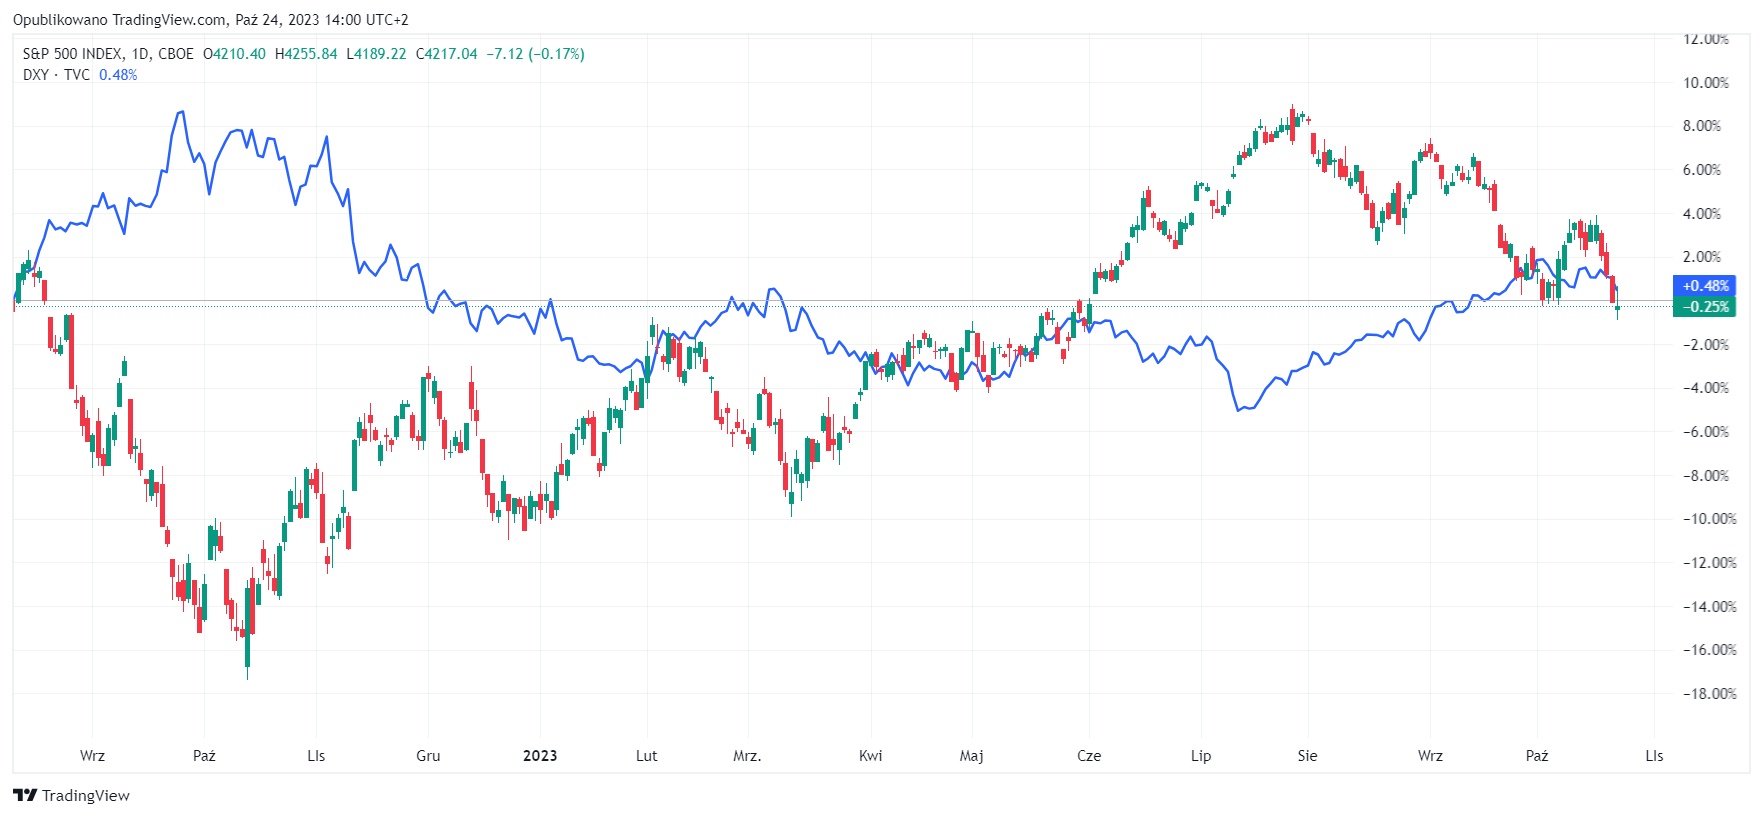Click the −6.00% price scale label
Viewport: 1763px width, 817px height.
[x=1705, y=431]
